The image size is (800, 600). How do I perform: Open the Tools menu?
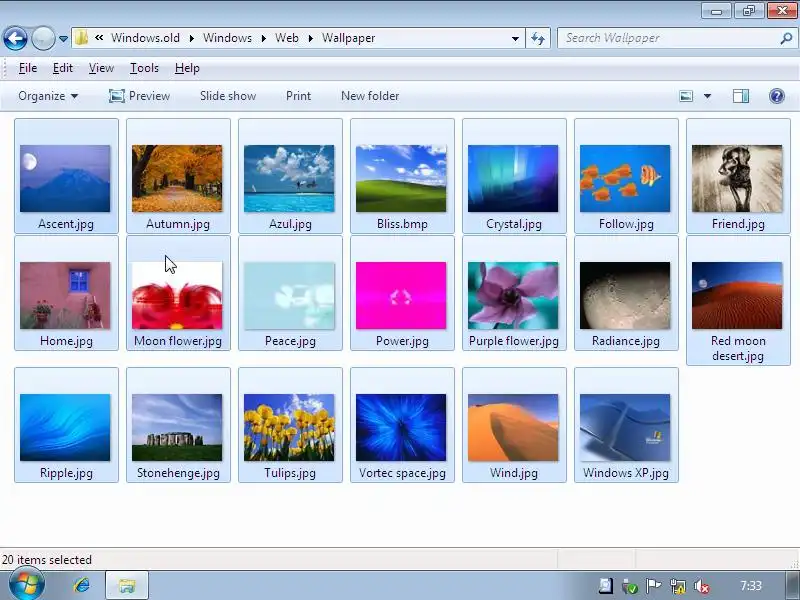pyautogui.click(x=144, y=68)
